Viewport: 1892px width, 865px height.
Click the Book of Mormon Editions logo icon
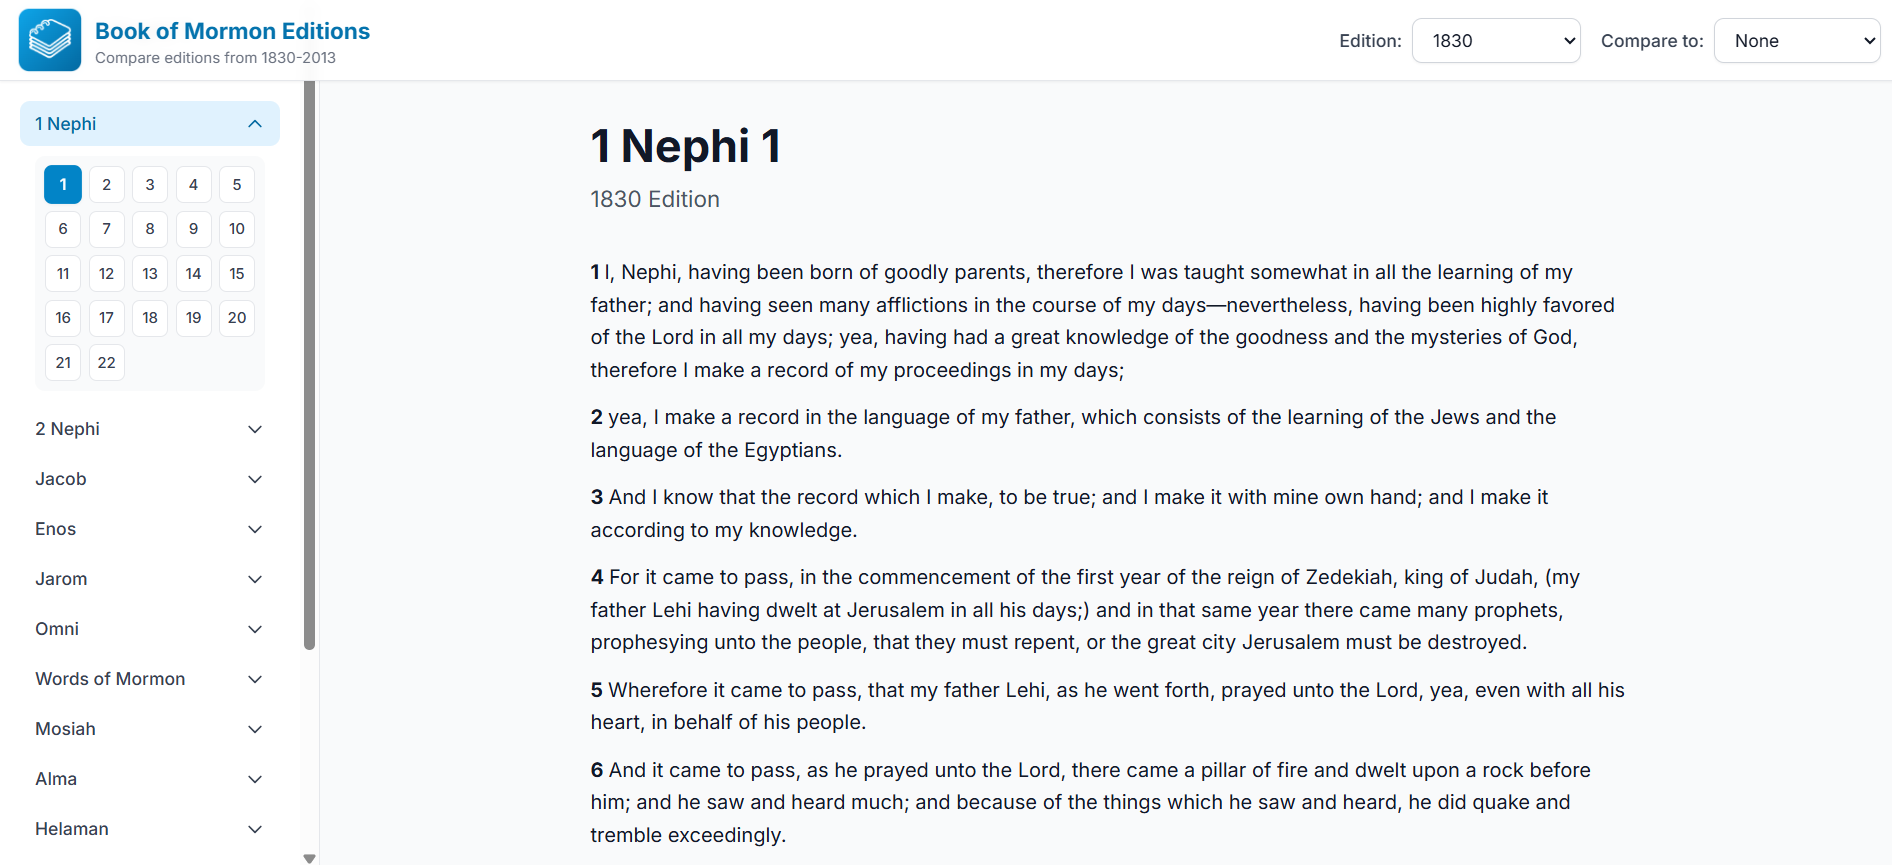point(49,40)
